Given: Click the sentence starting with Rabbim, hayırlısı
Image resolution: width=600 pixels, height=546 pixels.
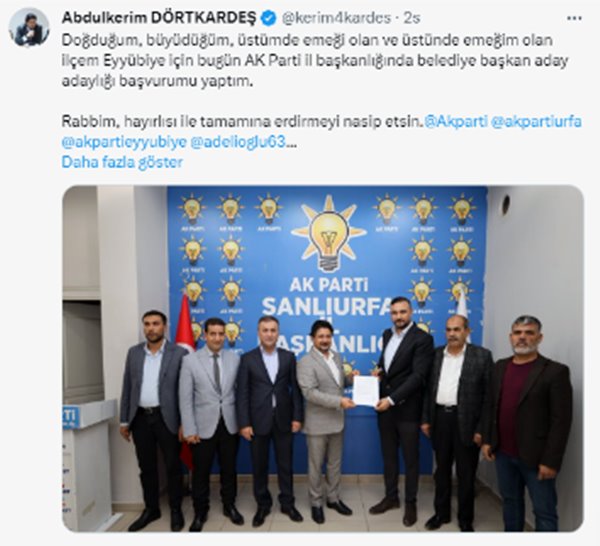Looking at the screenshot, I should pyautogui.click(x=242, y=121).
